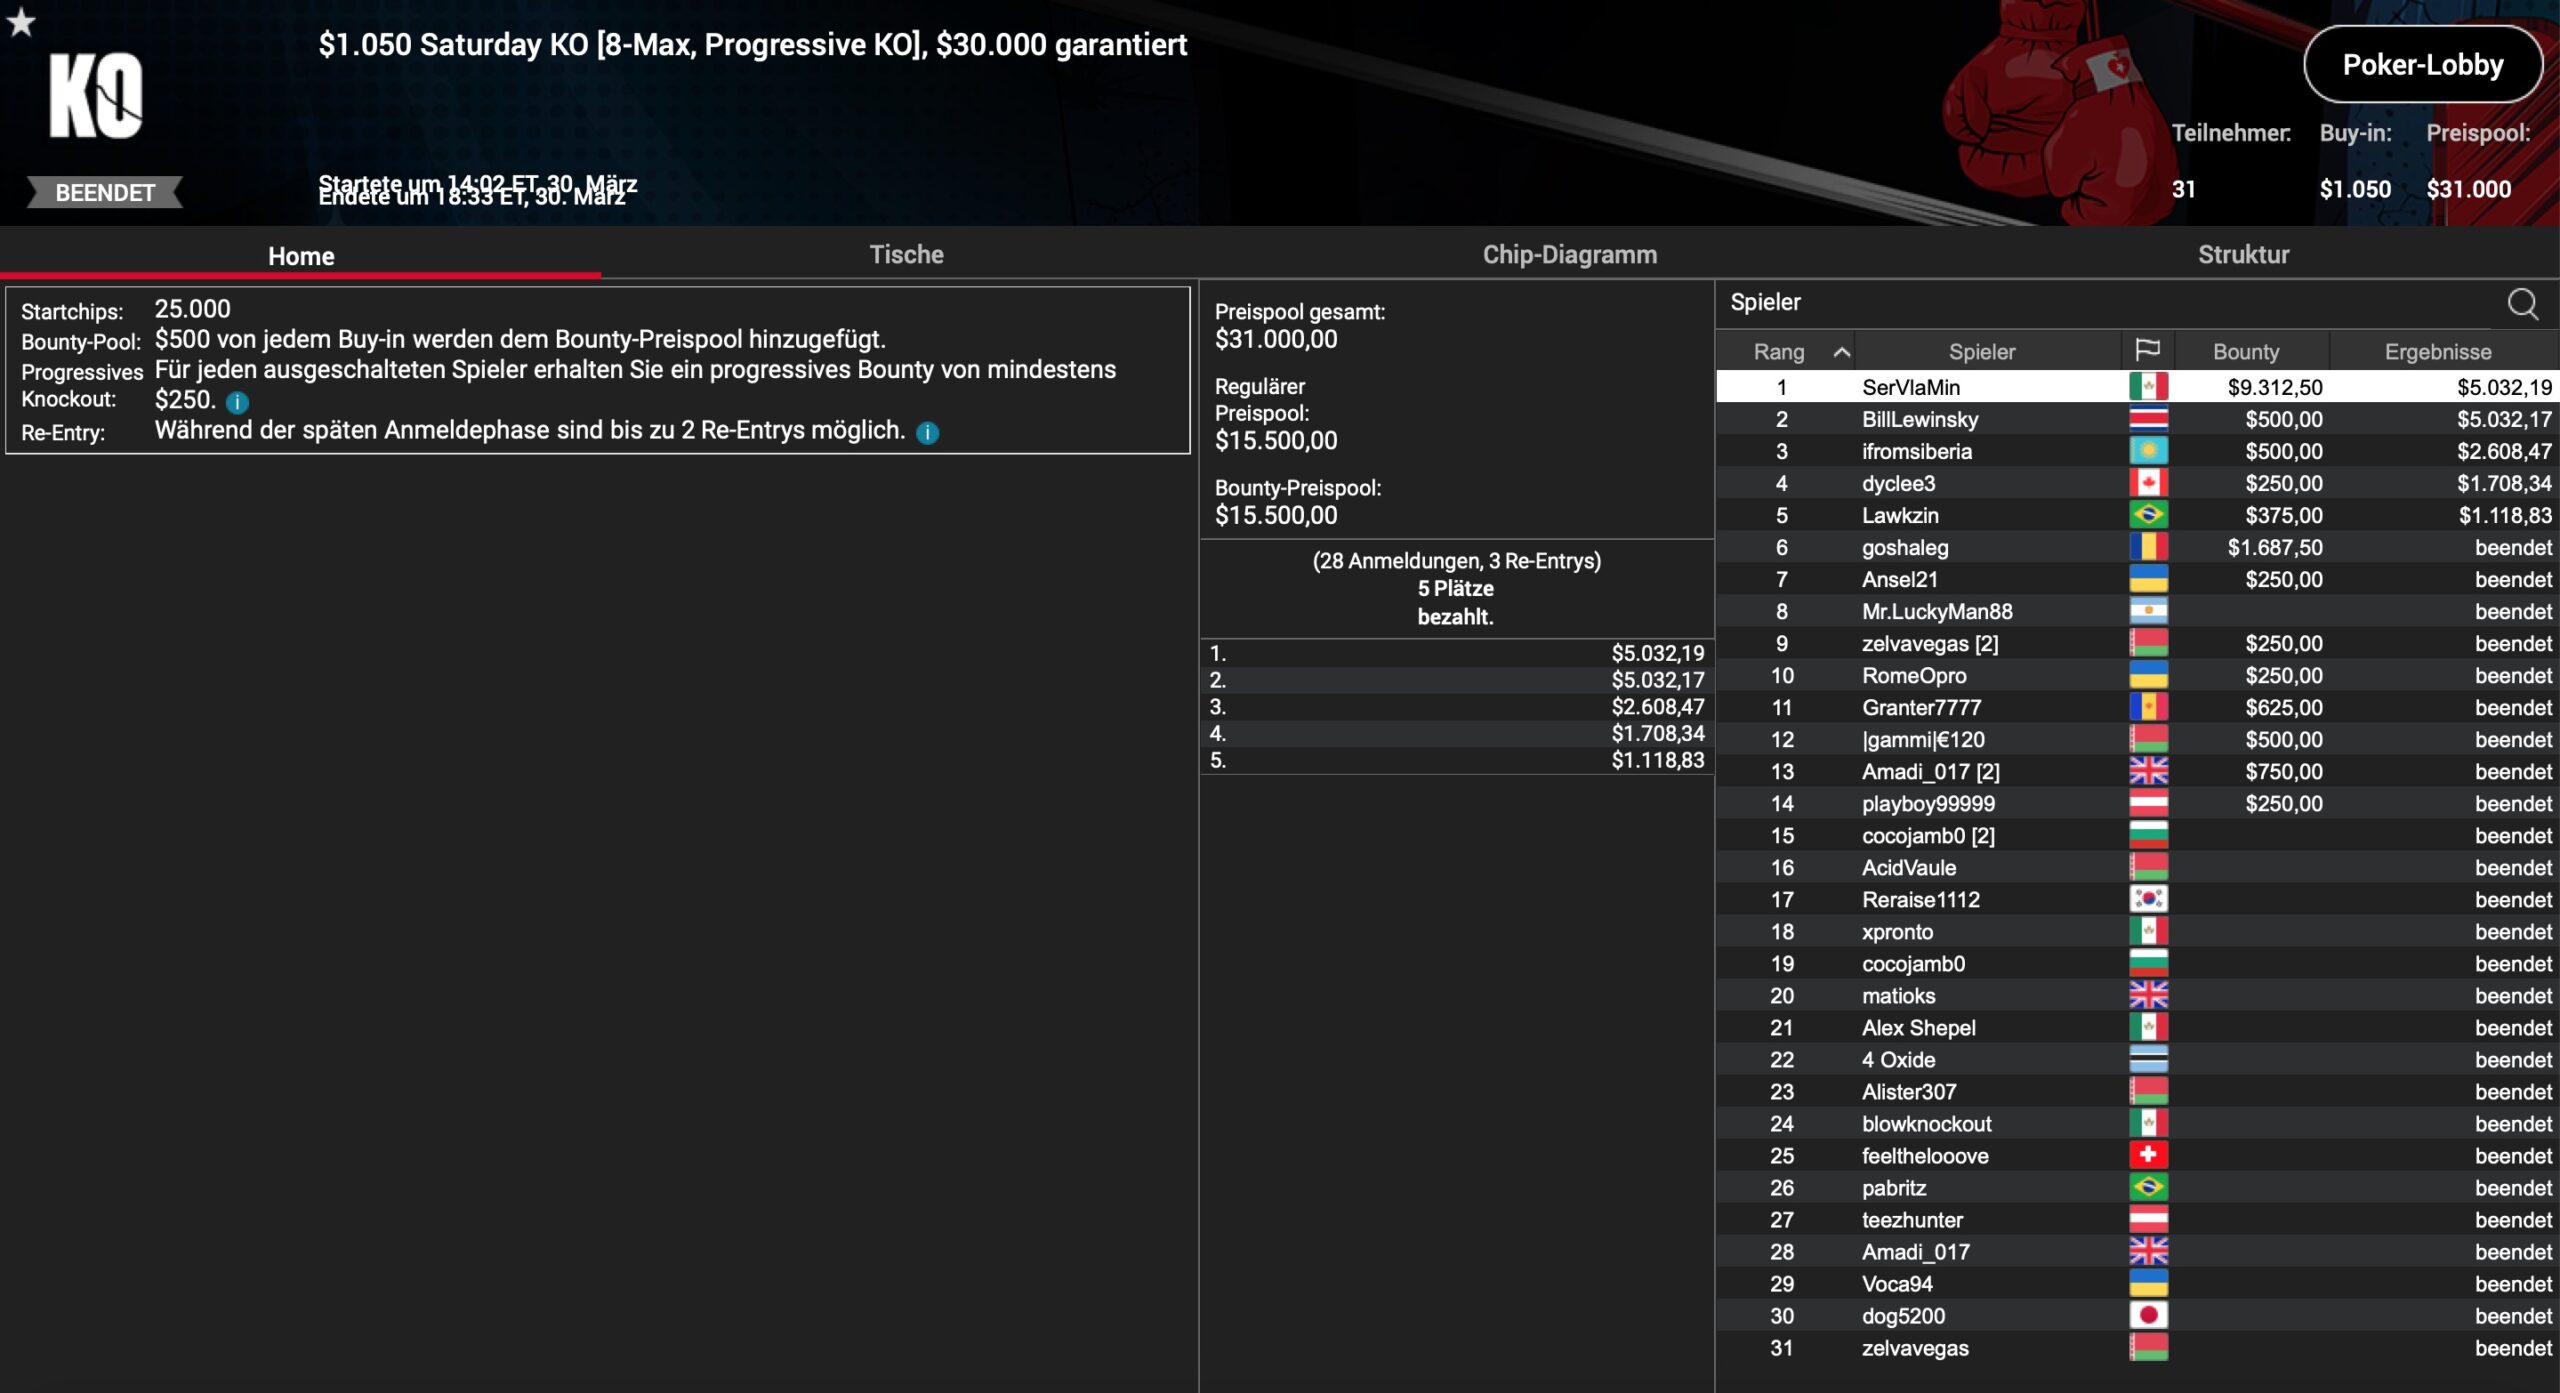Sort by Spieler column header
The height and width of the screenshot is (1393, 2560).
[x=1981, y=352]
